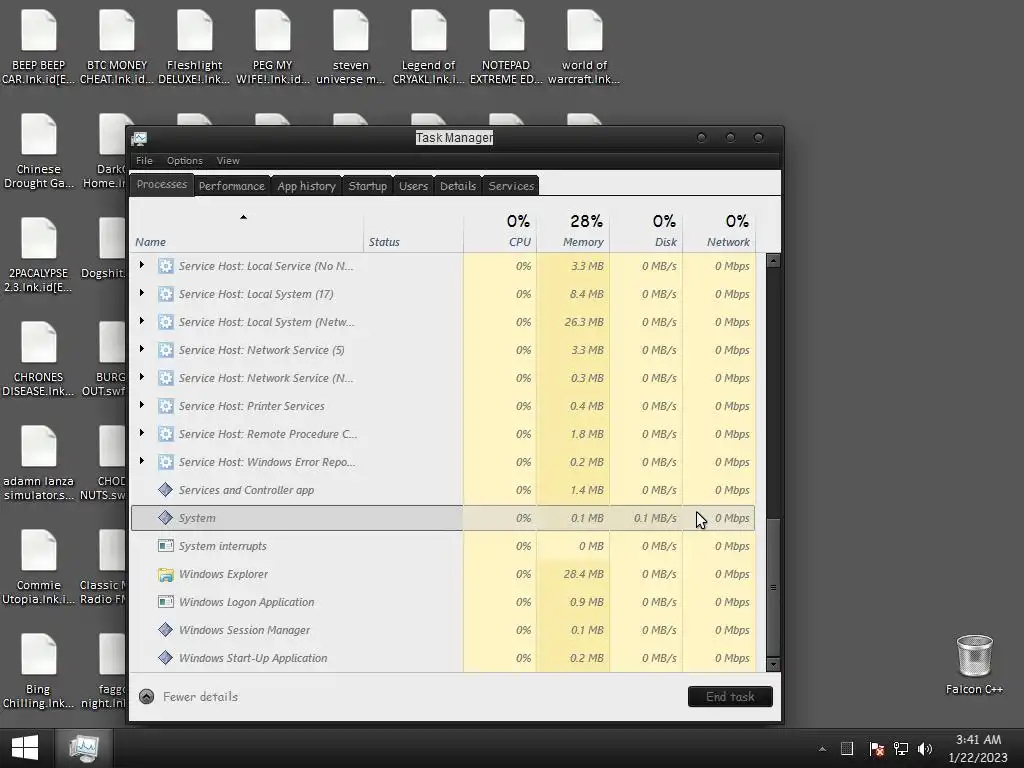Click the End task button
Screen dimensions: 1024x768
(730, 697)
